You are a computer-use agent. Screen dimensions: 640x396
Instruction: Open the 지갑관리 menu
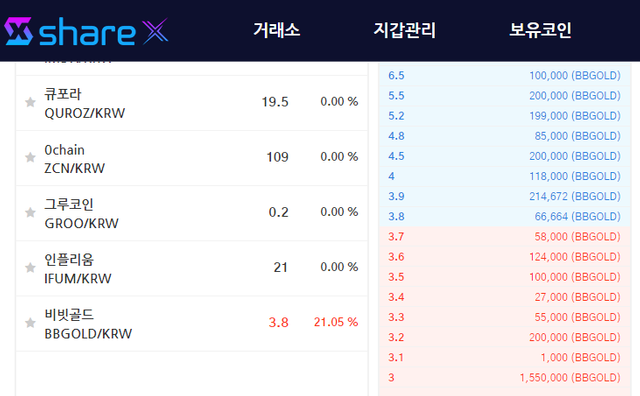[404, 30]
